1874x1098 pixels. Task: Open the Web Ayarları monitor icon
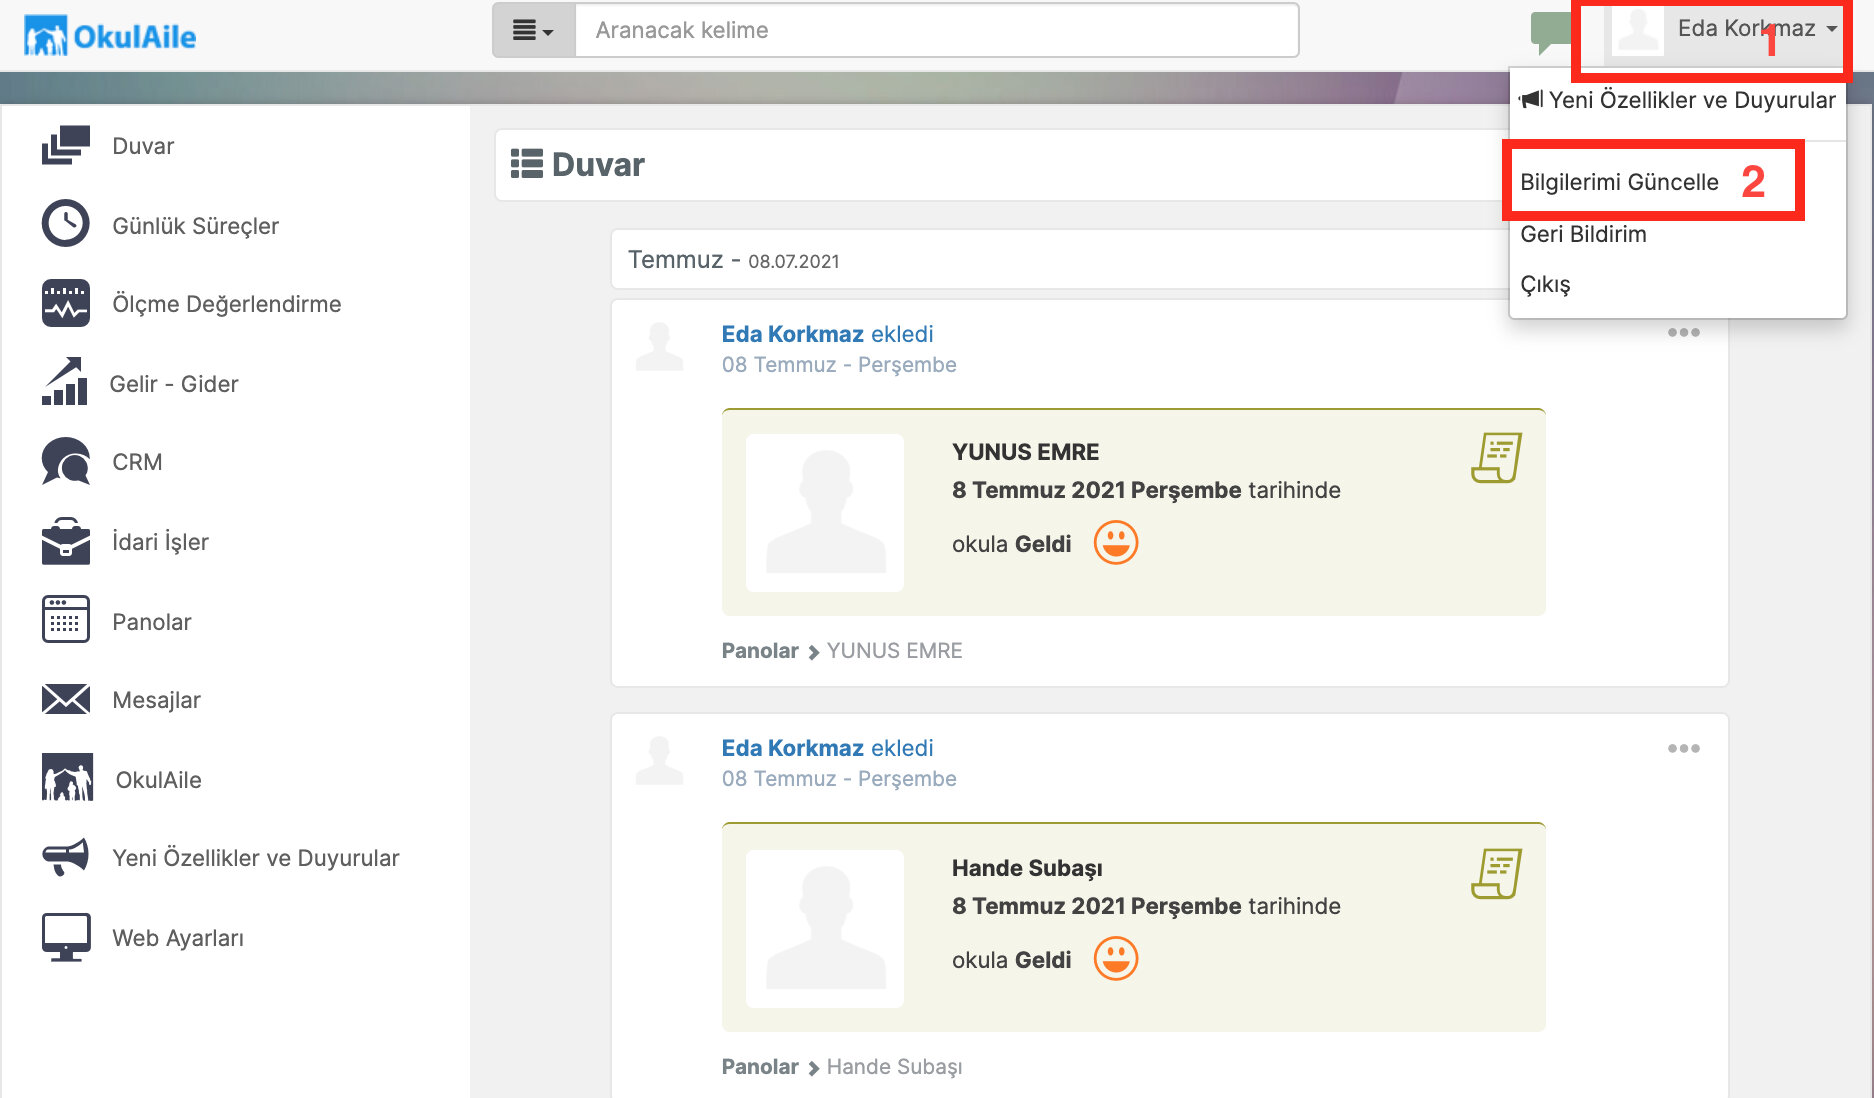[66, 937]
